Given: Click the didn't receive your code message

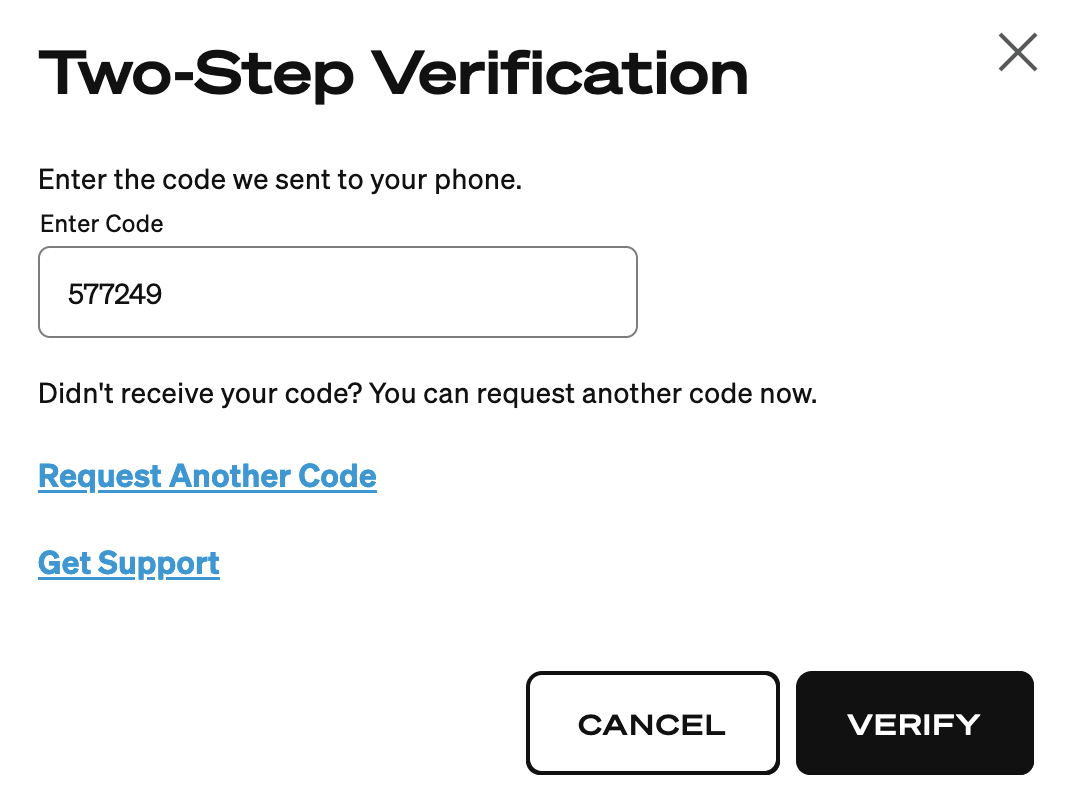Looking at the screenshot, I should click(428, 393).
